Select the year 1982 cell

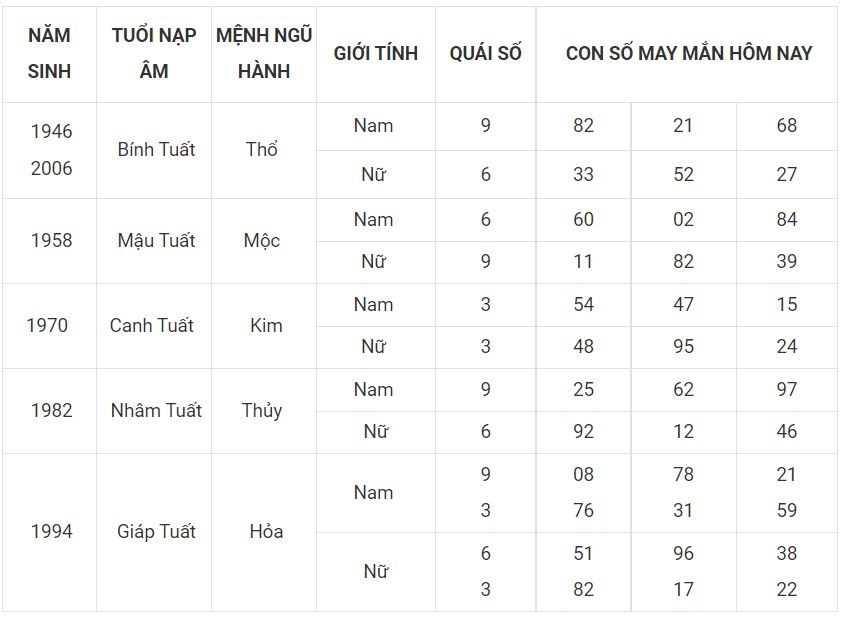coord(52,411)
